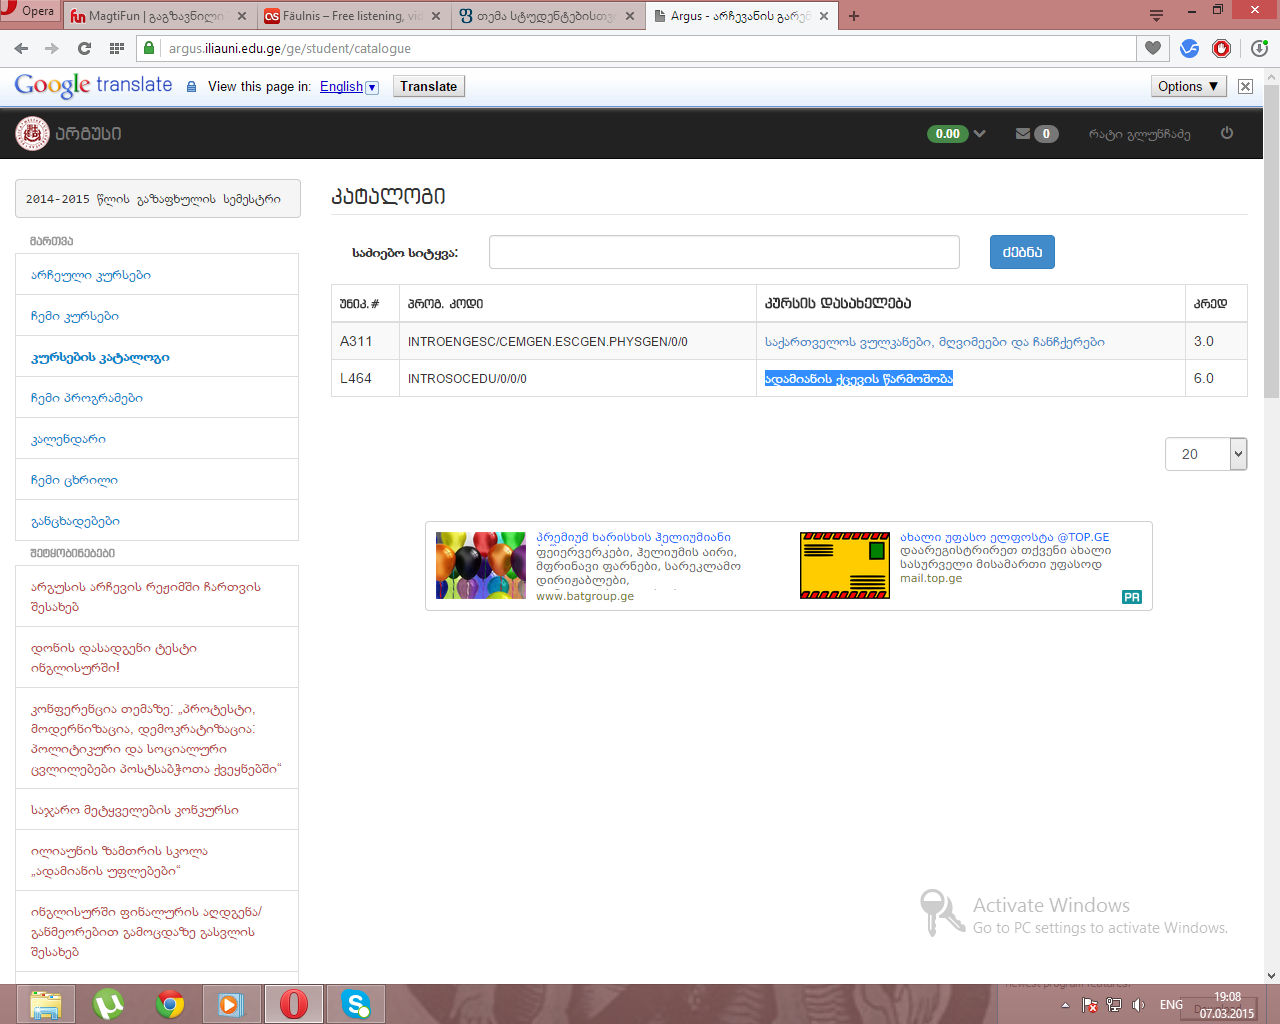The height and width of the screenshot is (1024, 1280).
Task: Open ჩემი კურსები in the sidebar
Action: pos(157,316)
